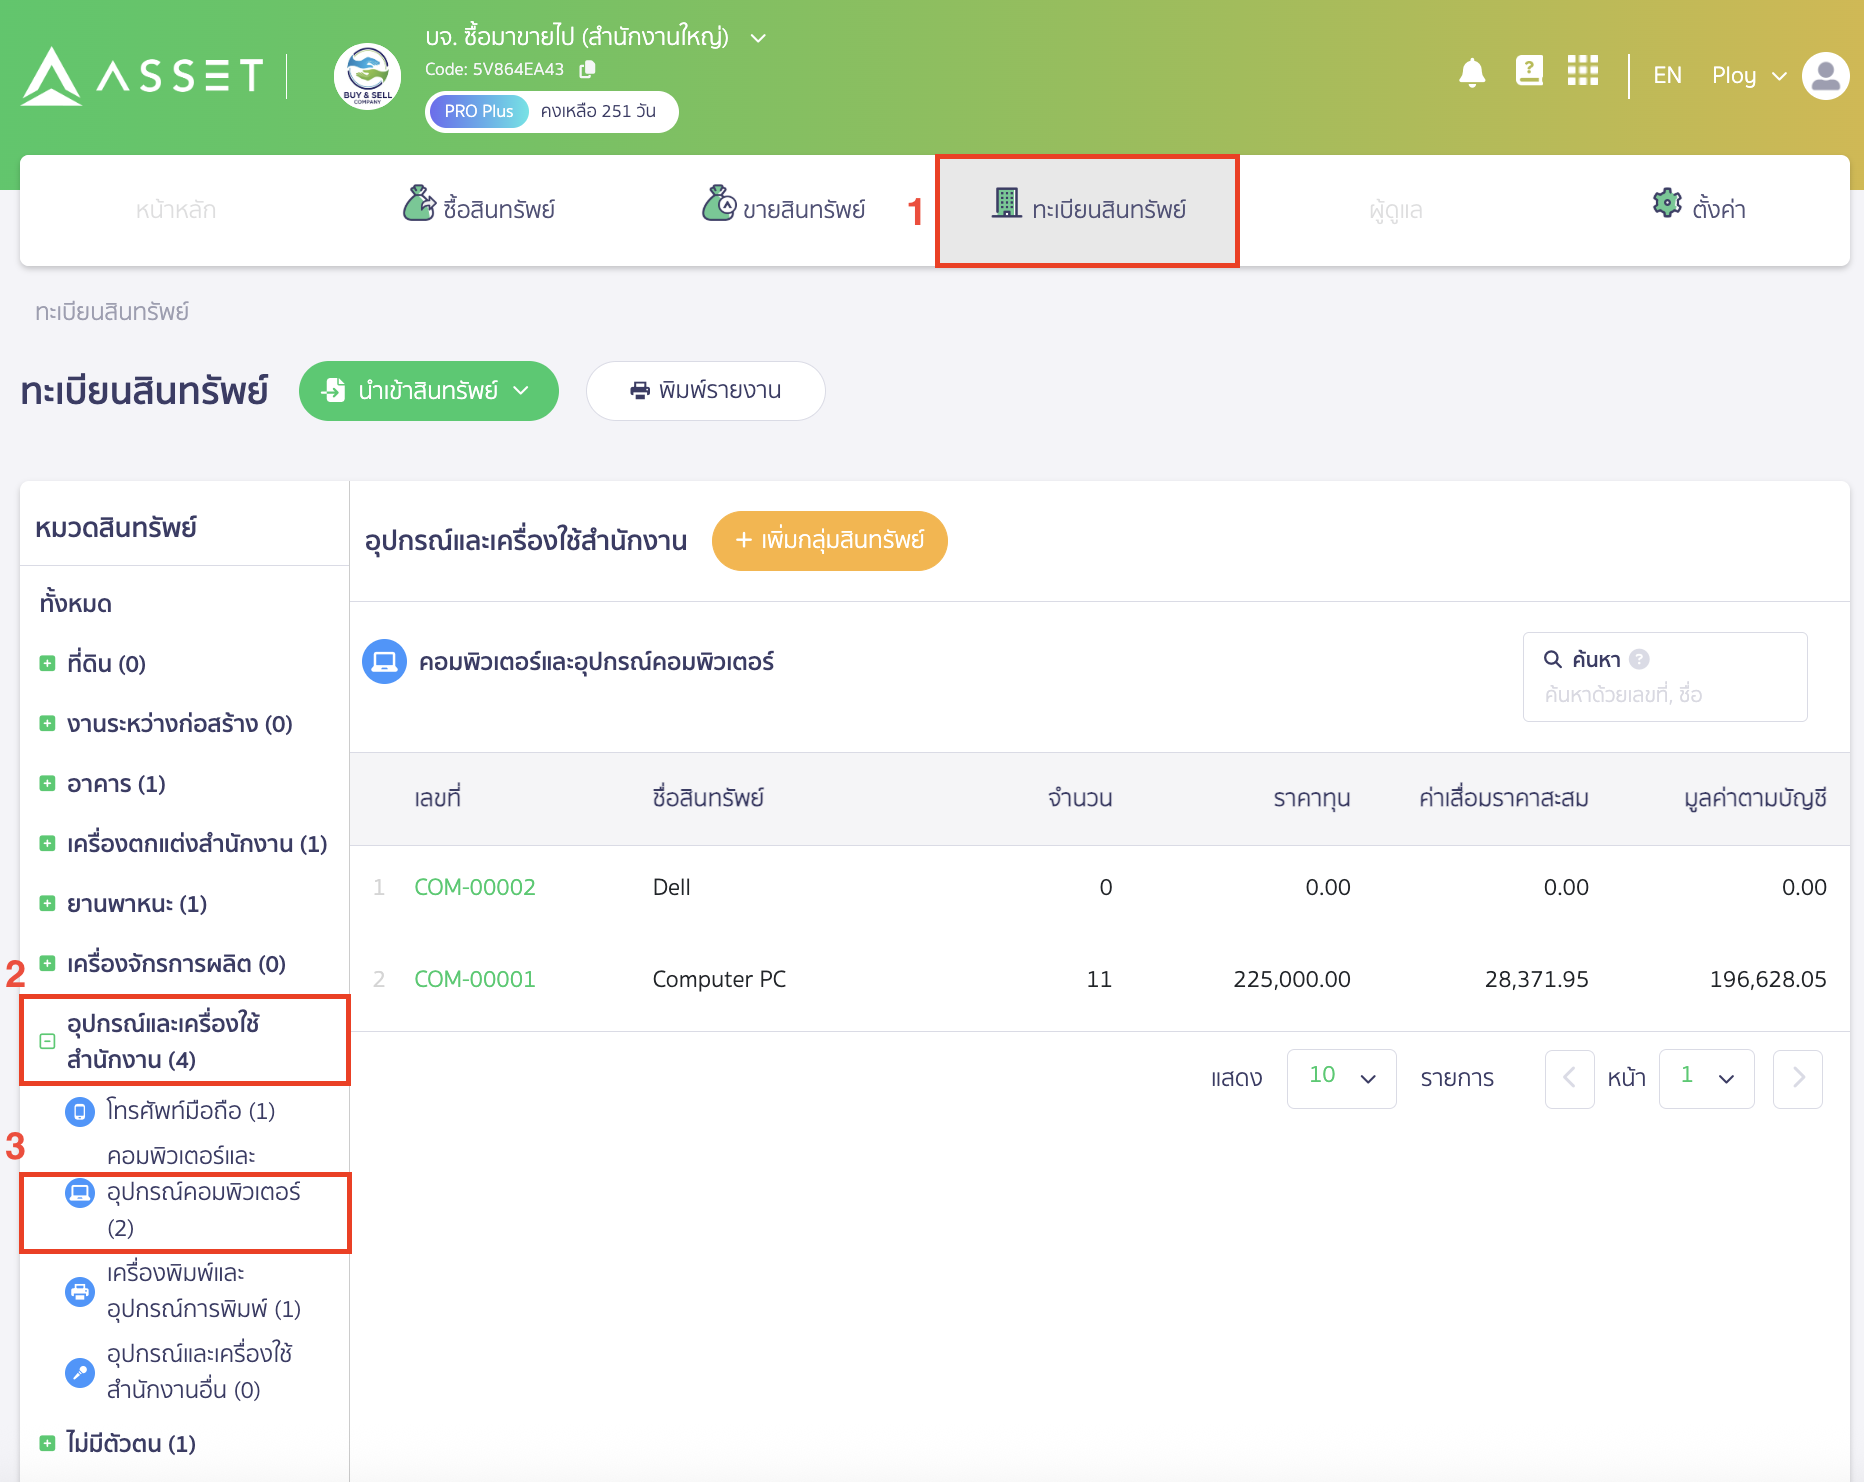Open the company switcher dropdown

[758, 37]
